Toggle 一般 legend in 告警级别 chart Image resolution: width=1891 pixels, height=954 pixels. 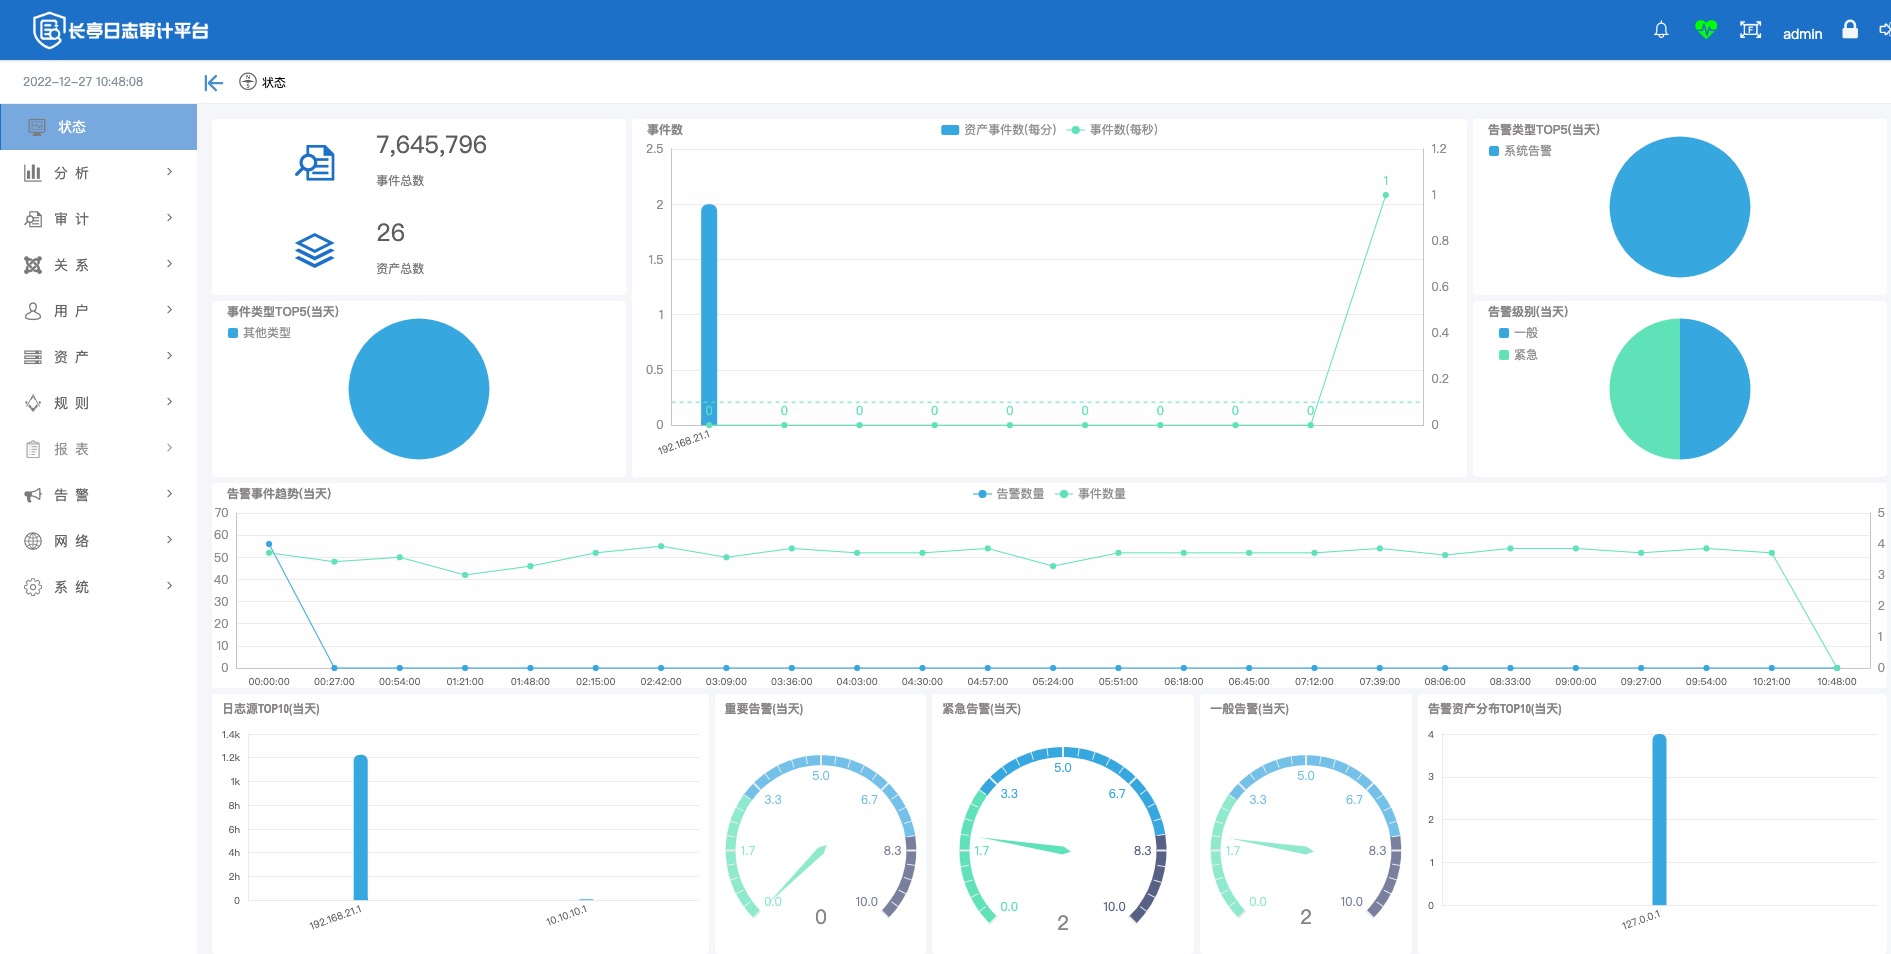1518,333
